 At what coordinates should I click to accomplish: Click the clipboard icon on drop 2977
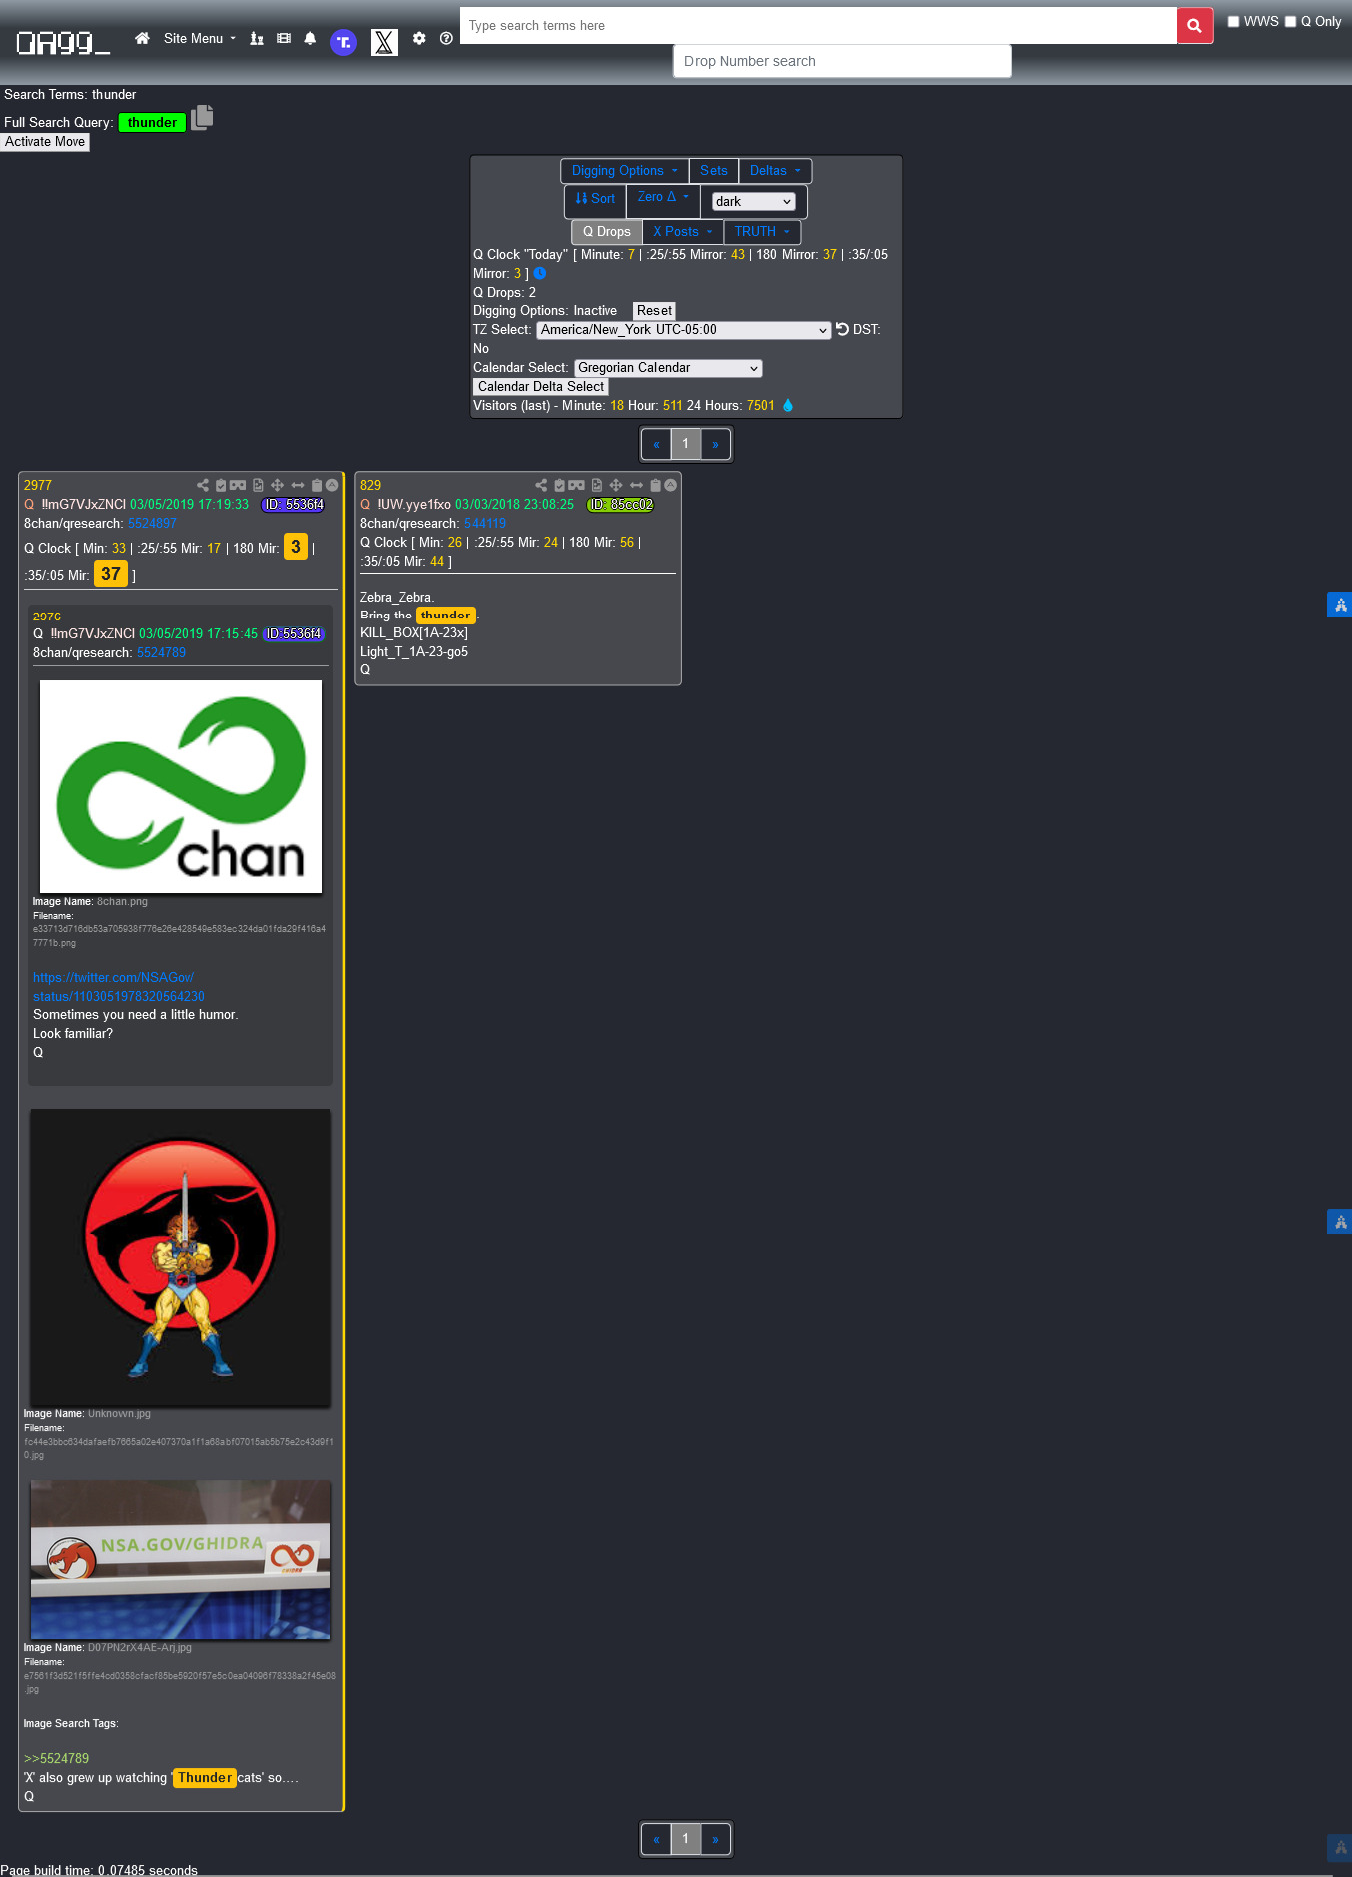tap(317, 485)
